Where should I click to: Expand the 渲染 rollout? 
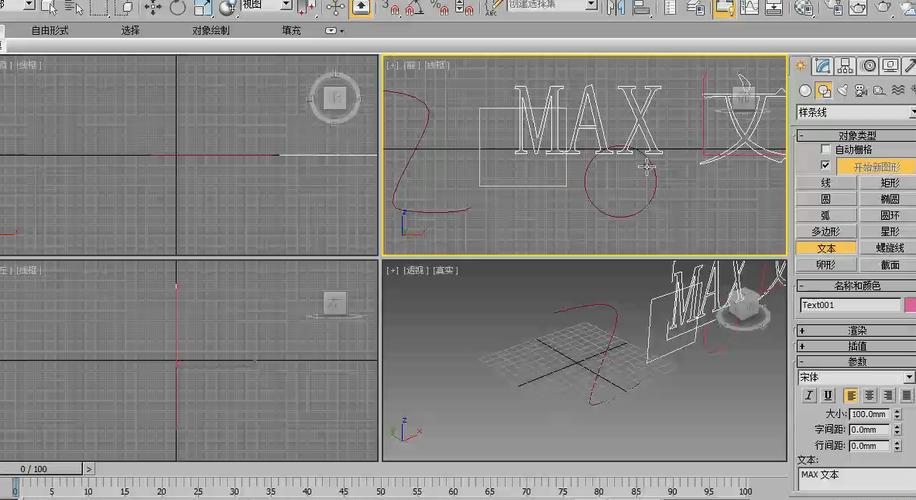click(856, 331)
